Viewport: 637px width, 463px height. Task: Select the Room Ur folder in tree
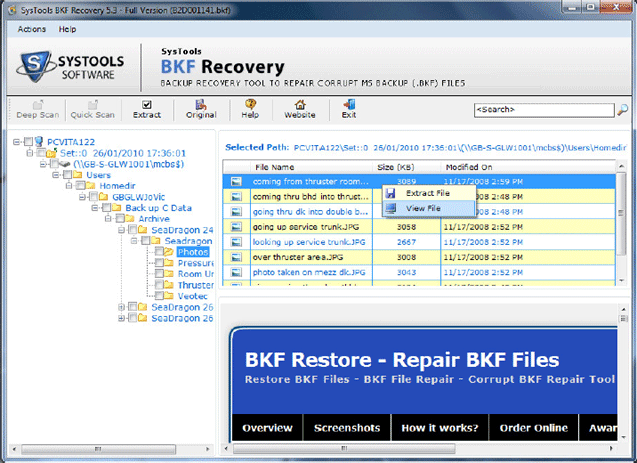tap(196, 274)
